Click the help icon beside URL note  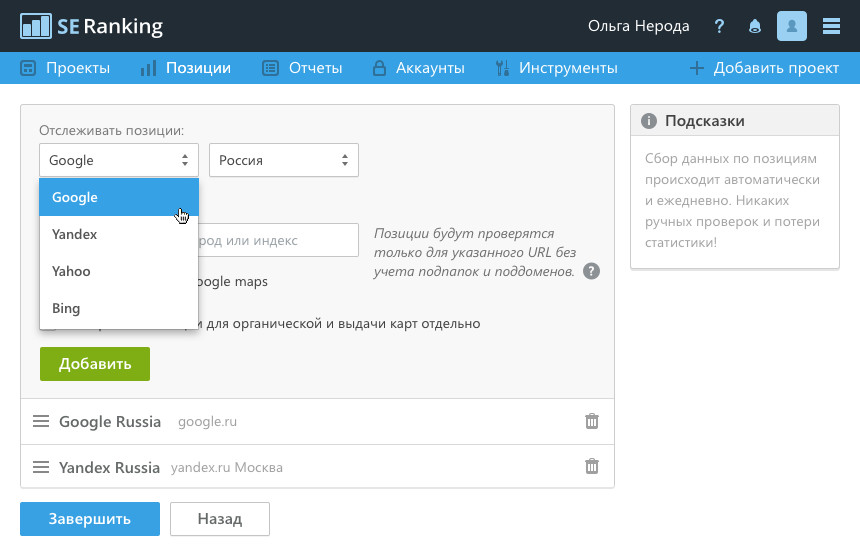tap(591, 271)
